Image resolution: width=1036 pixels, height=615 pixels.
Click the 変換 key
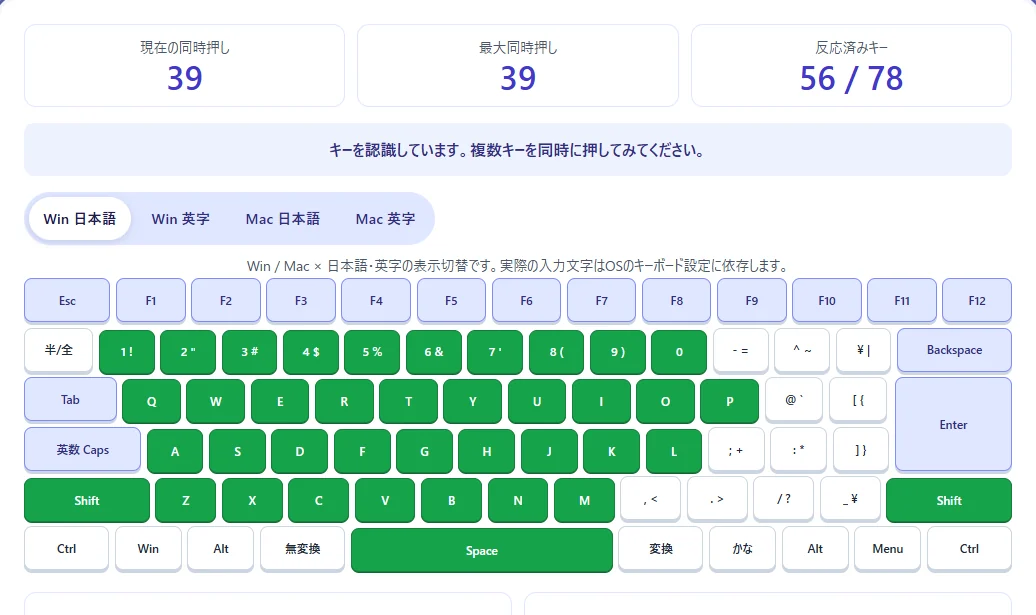pyautogui.click(x=661, y=549)
